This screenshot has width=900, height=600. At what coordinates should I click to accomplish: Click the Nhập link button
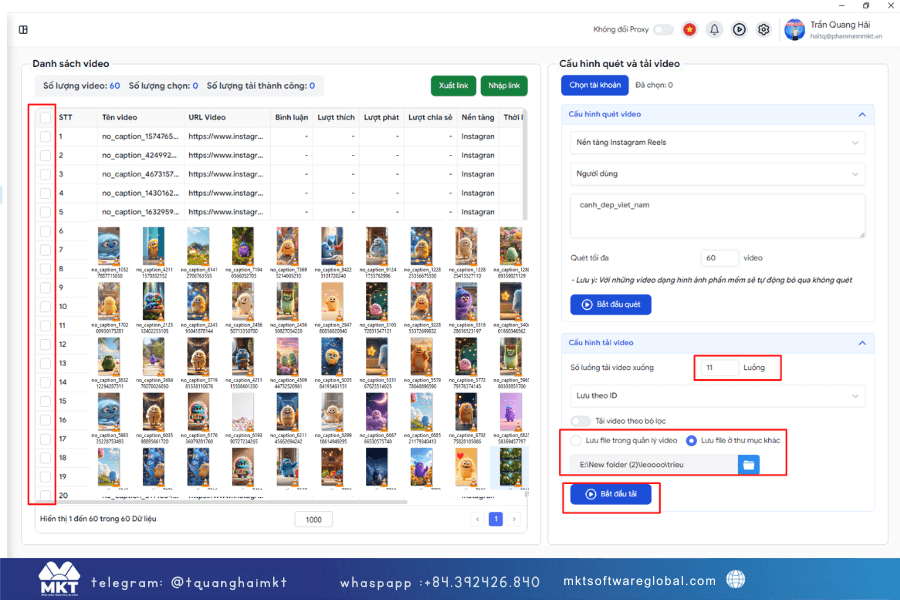[504, 86]
